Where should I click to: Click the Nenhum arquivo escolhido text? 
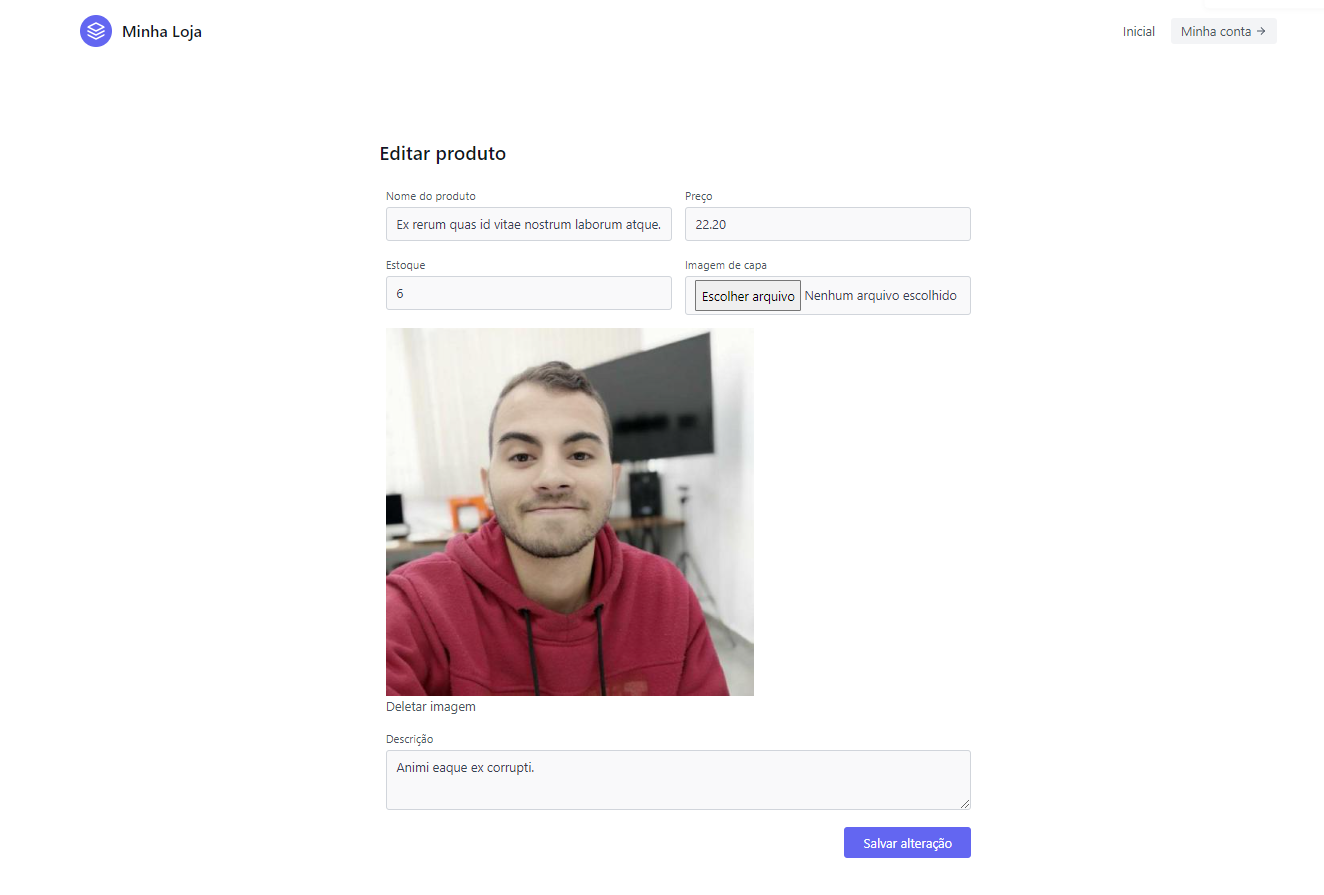coord(881,296)
